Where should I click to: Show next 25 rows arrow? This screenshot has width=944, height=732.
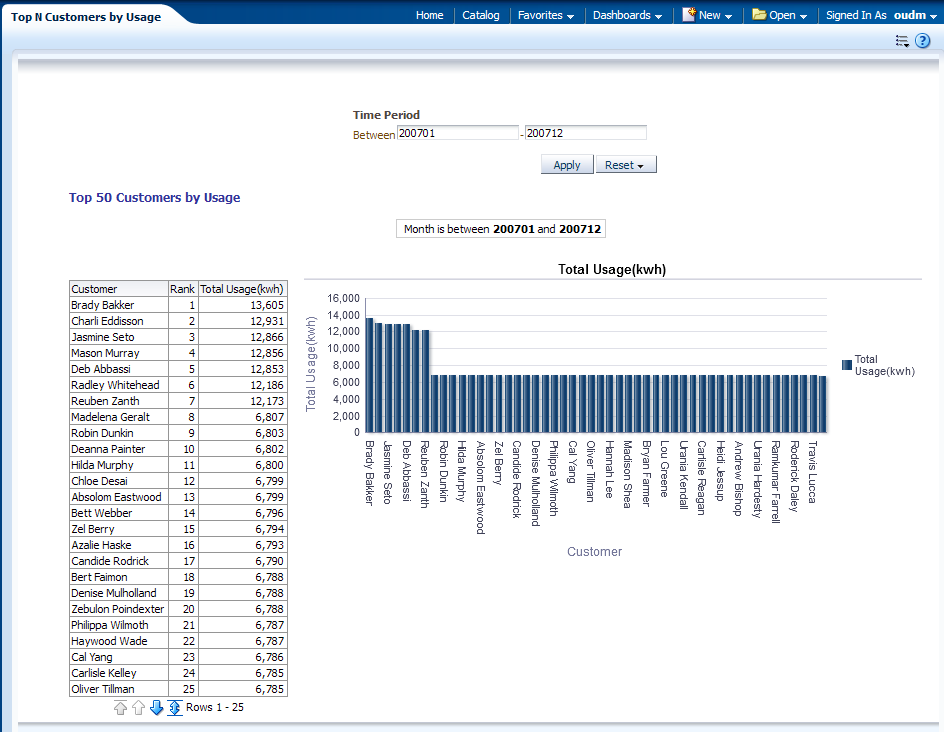(x=157, y=708)
